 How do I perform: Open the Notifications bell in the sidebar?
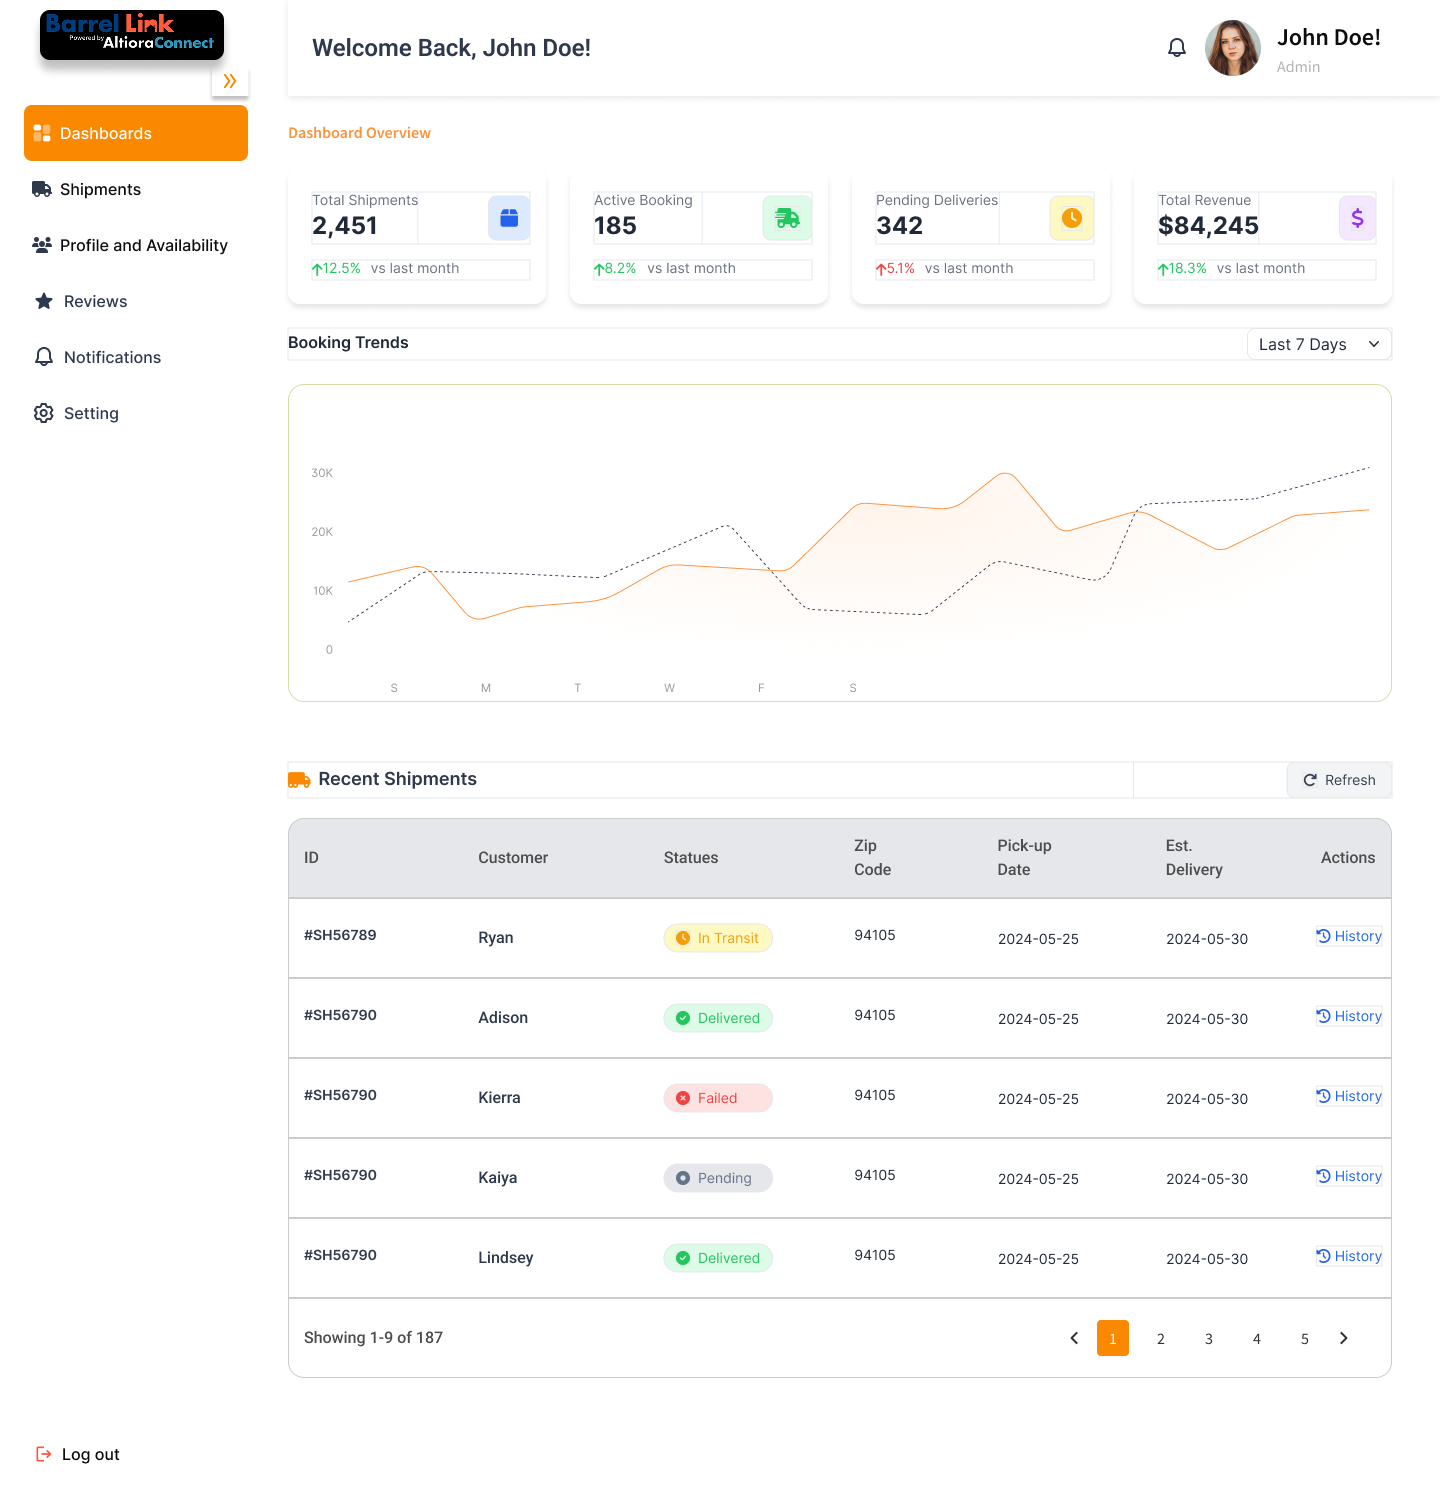(x=43, y=357)
